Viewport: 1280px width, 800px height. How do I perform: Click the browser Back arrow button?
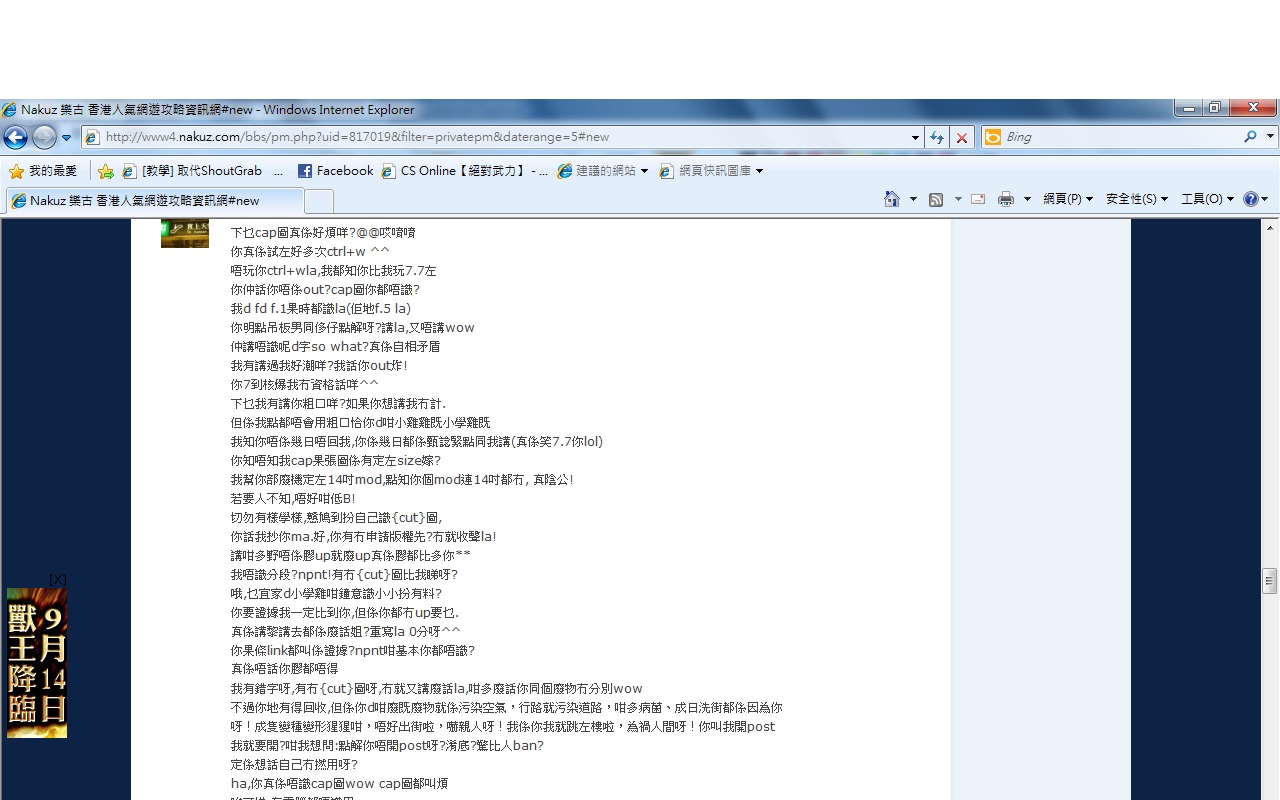[x=16, y=137]
